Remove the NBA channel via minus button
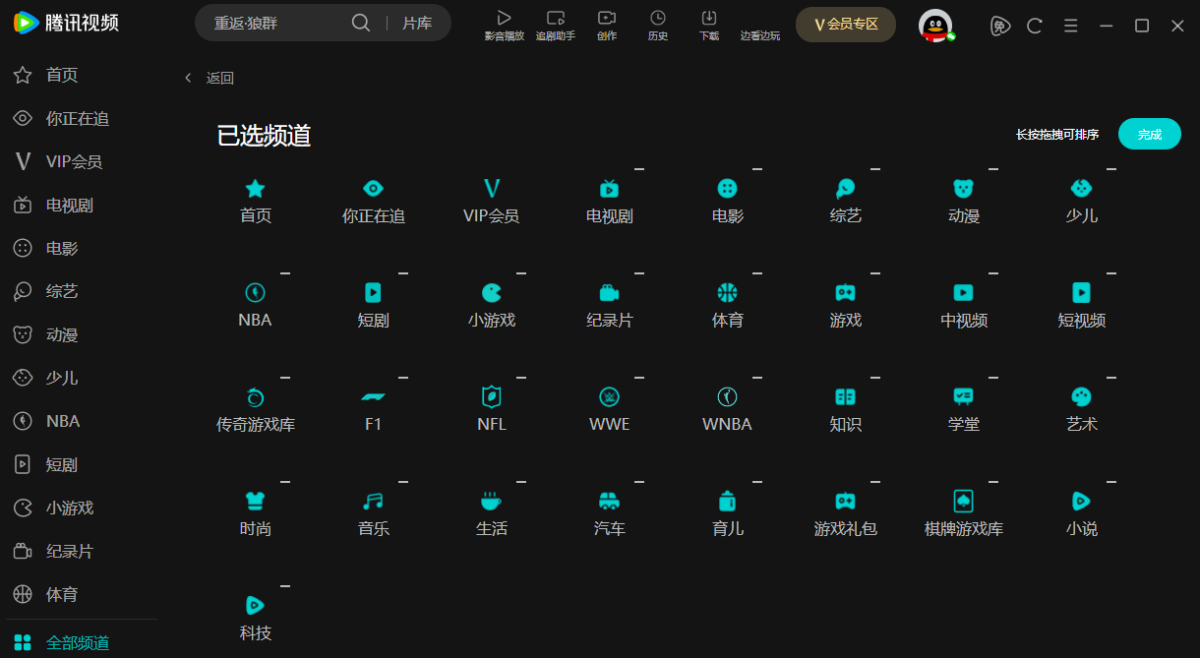This screenshot has height=658, width=1200. (x=285, y=273)
